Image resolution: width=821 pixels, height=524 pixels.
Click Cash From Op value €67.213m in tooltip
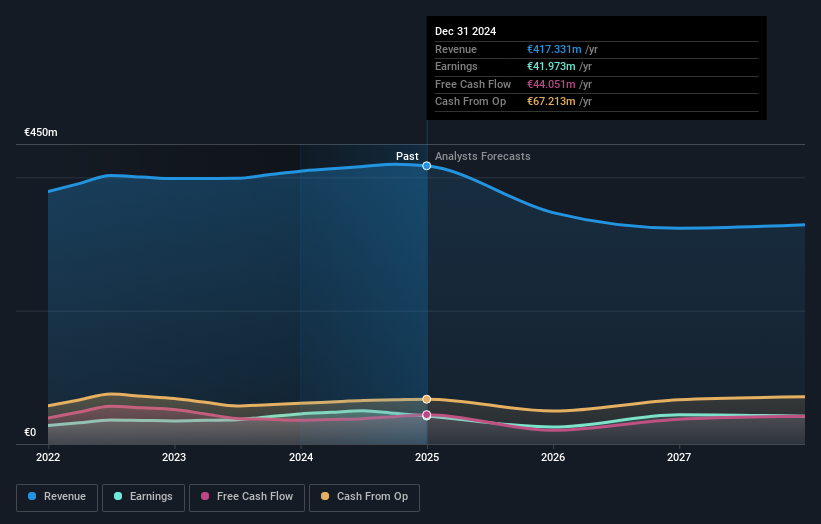point(551,102)
